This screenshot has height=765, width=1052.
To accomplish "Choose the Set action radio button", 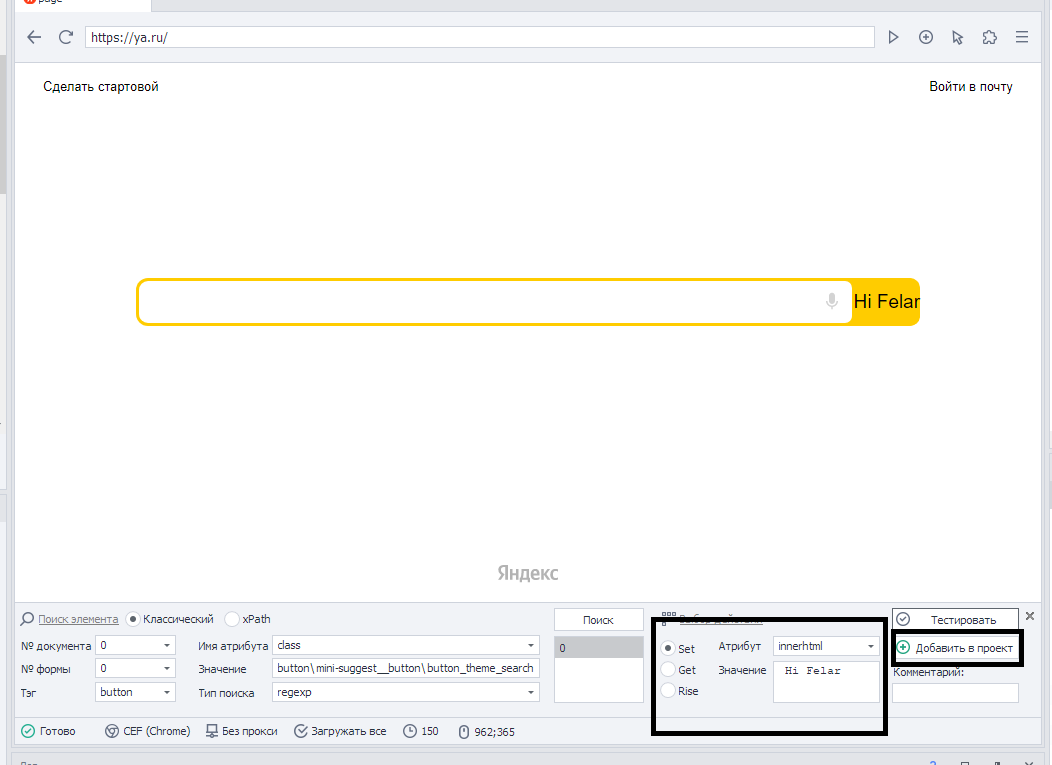I will (x=668, y=648).
